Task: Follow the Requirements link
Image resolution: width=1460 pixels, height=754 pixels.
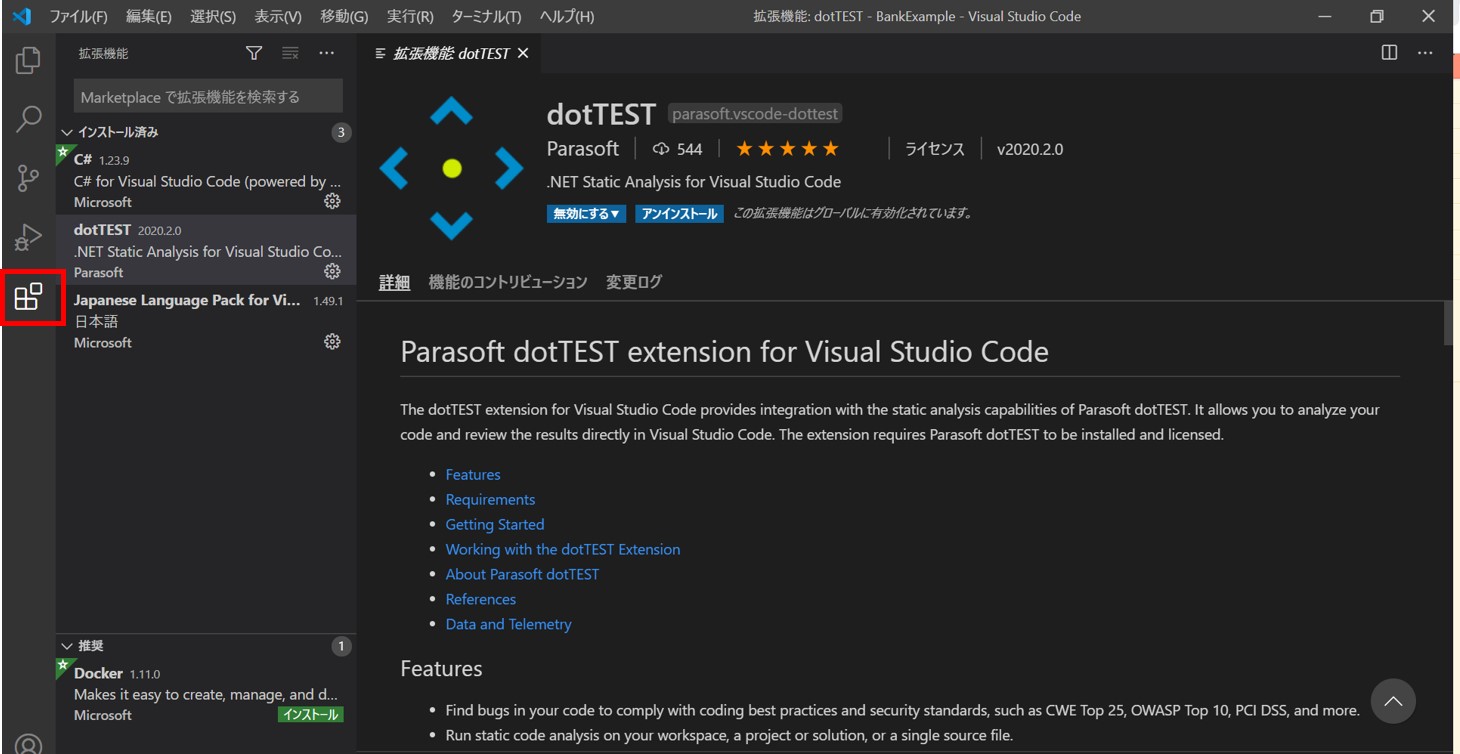Action: click(x=490, y=499)
